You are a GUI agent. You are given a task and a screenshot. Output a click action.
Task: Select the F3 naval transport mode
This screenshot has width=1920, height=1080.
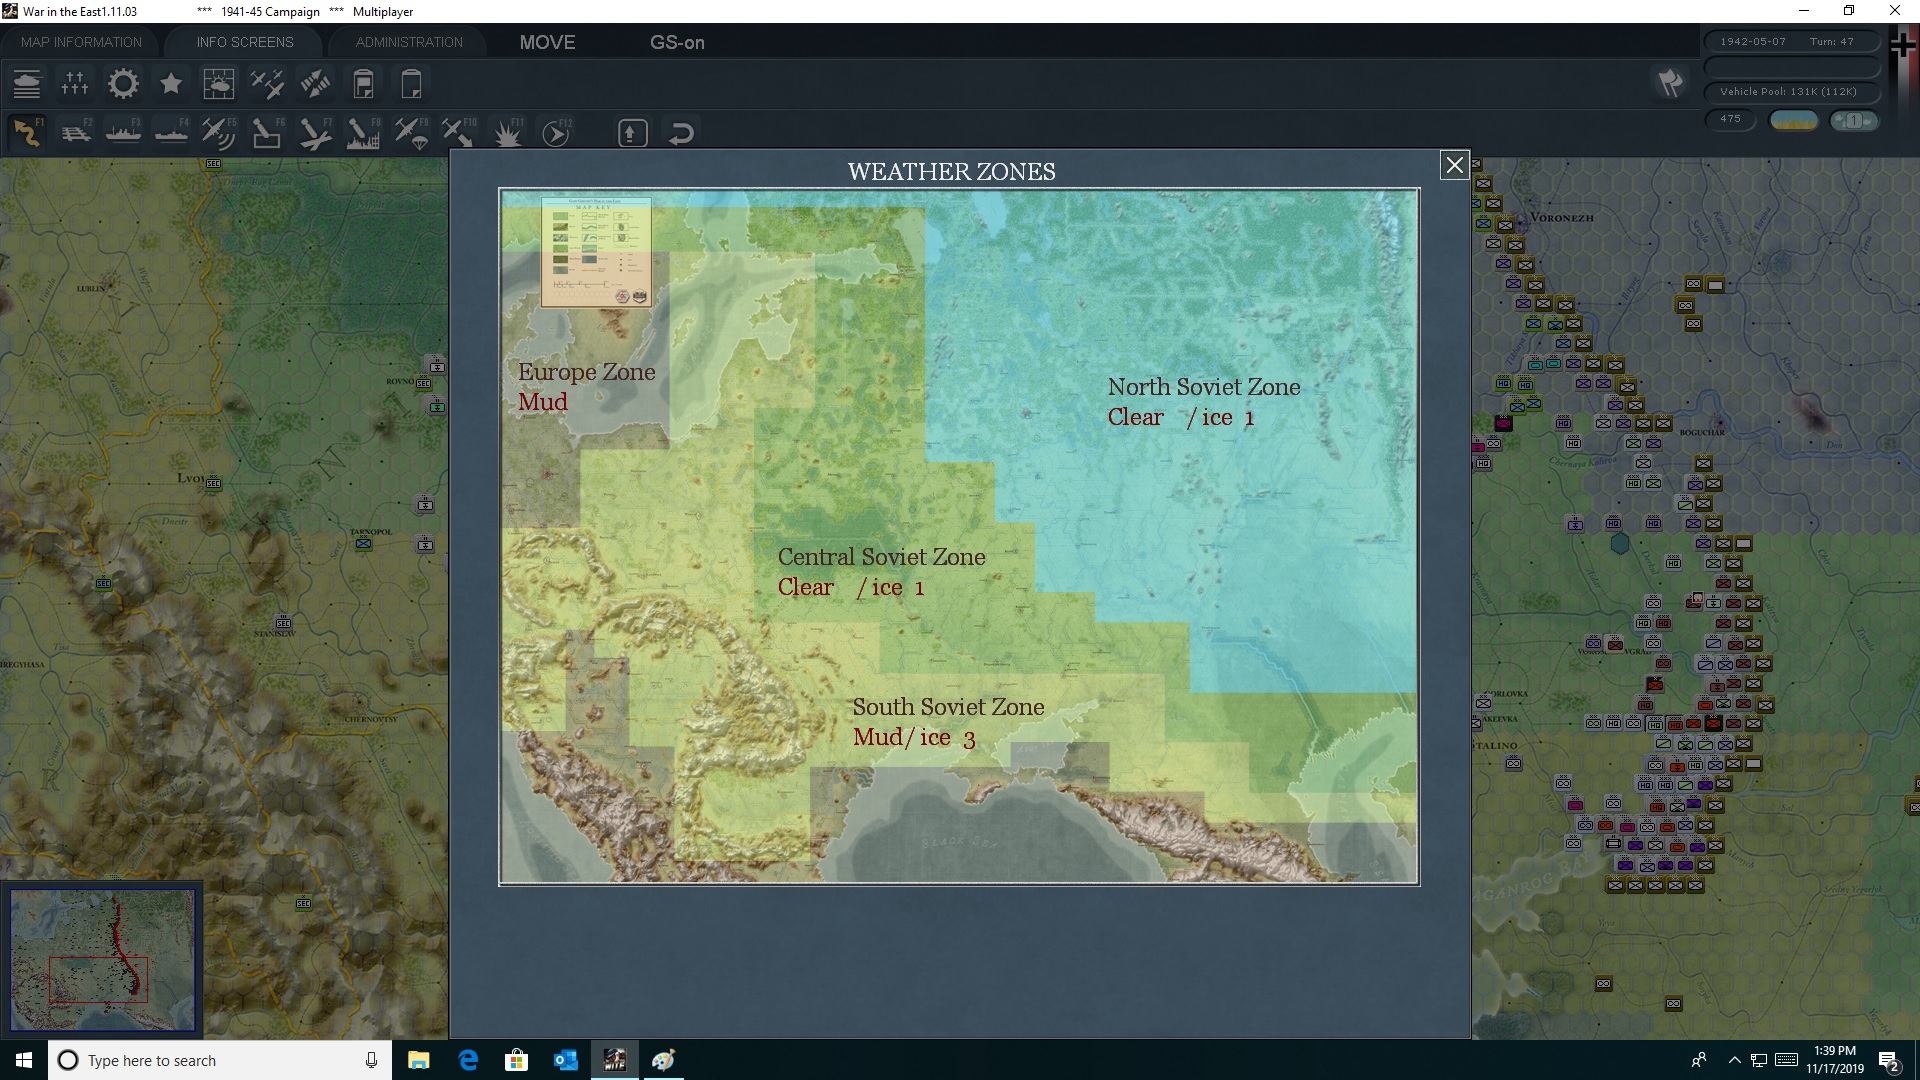[123, 132]
